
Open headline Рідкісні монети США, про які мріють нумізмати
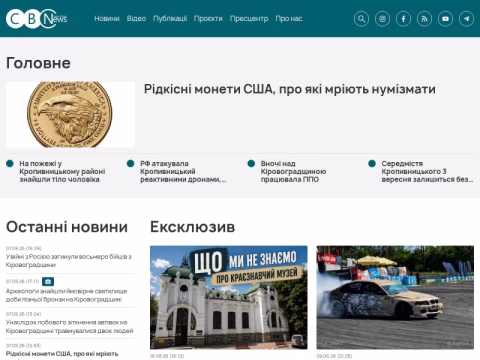tap(290, 89)
